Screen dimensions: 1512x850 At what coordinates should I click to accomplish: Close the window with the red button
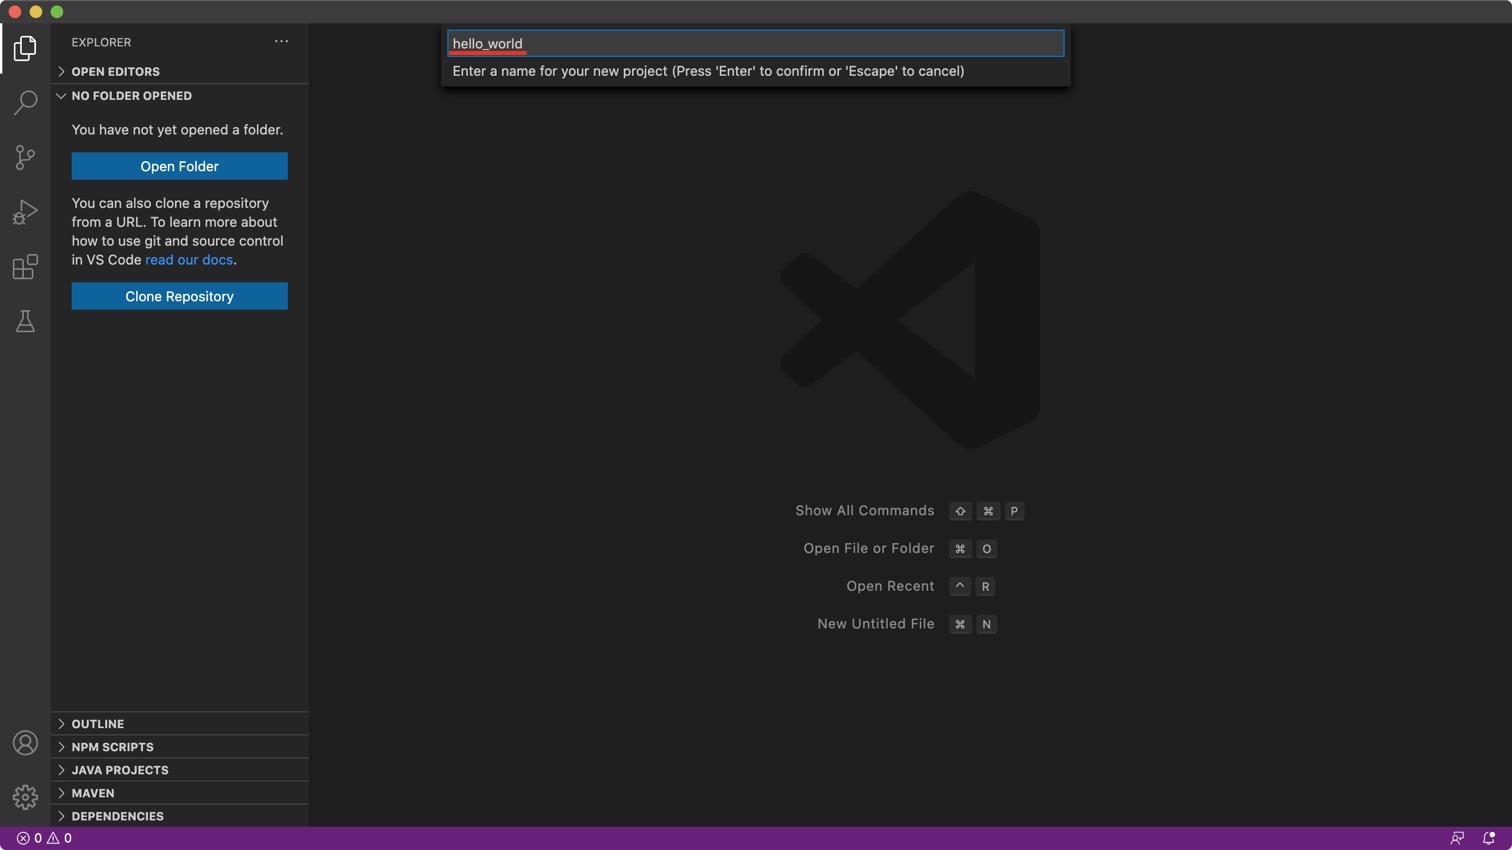(15, 12)
